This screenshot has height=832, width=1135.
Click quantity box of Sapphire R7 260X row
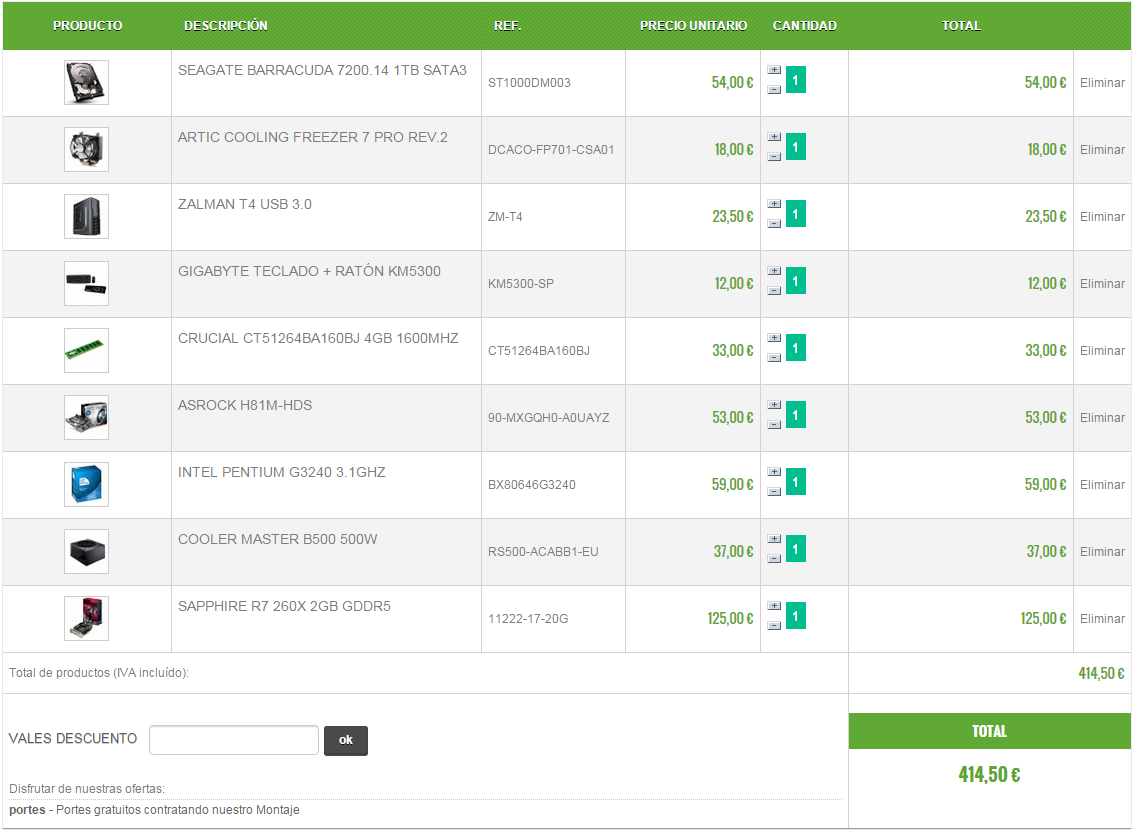click(x=796, y=615)
